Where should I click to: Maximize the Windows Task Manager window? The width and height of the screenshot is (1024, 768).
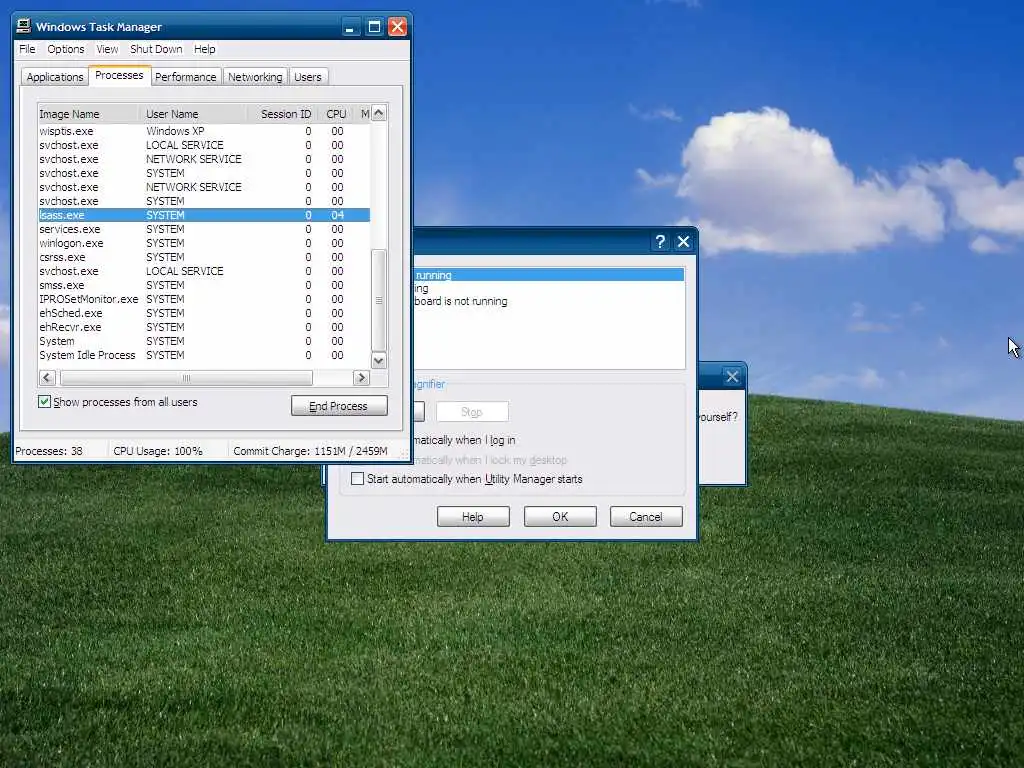(374, 27)
